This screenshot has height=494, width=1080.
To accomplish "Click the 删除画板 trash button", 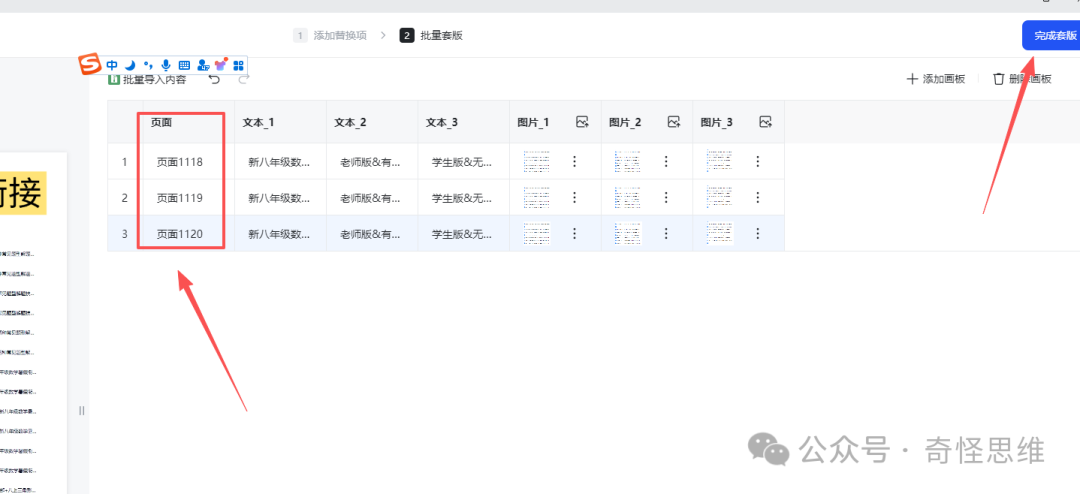I will click(x=1022, y=79).
